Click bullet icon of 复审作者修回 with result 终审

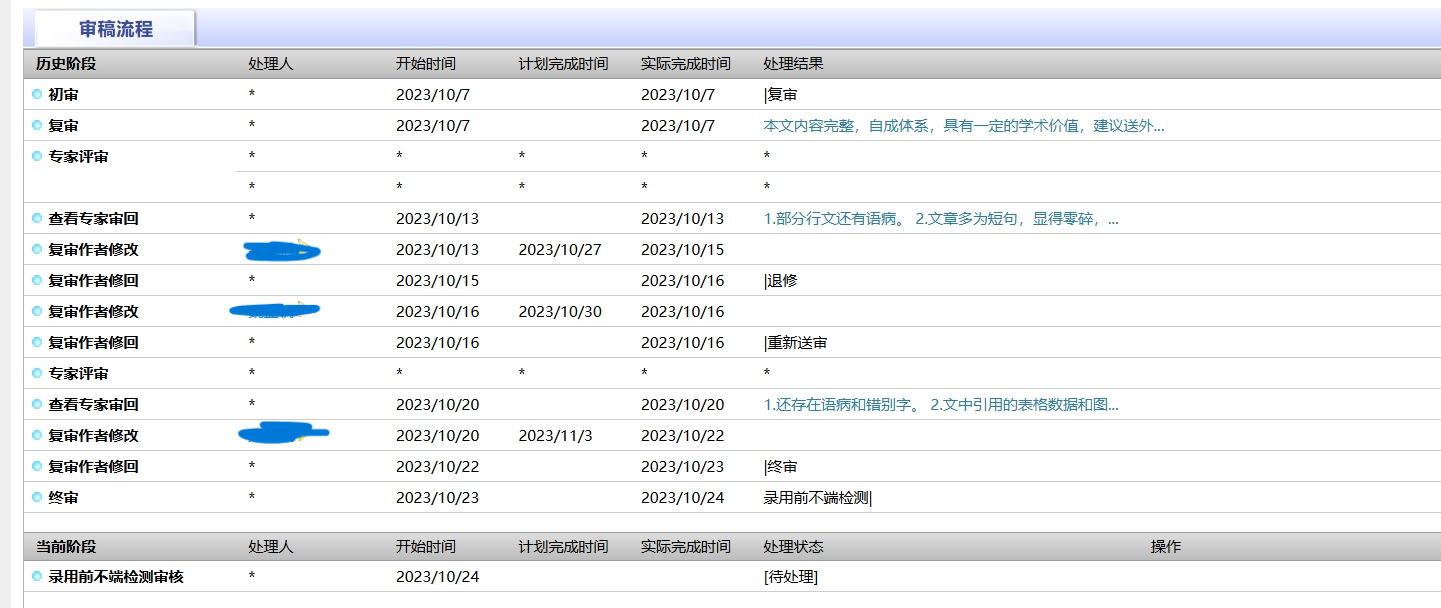[37, 467]
